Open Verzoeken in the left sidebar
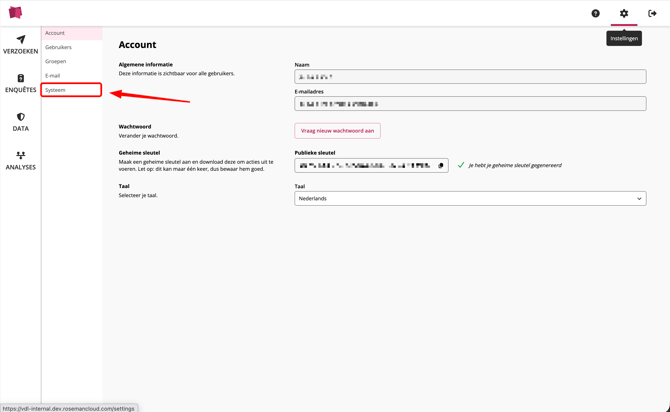This screenshot has height=412, width=670. pos(20,45)
